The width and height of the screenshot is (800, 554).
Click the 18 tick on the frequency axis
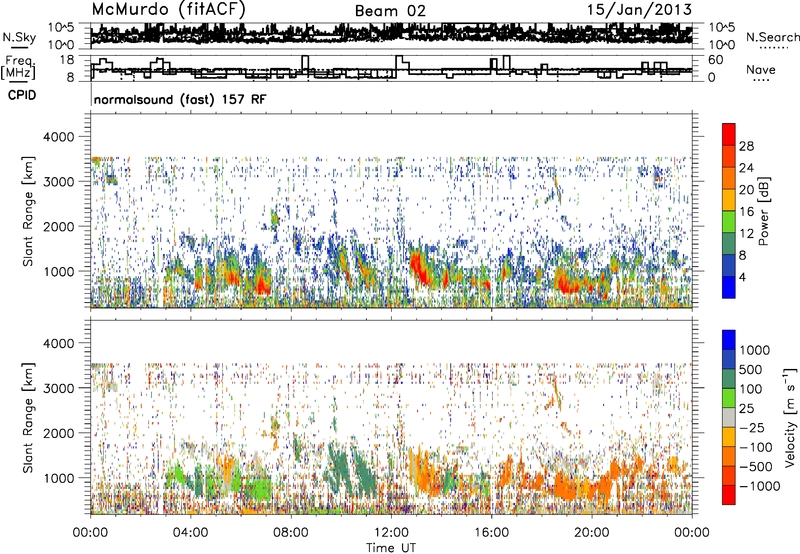click(67, 60)
